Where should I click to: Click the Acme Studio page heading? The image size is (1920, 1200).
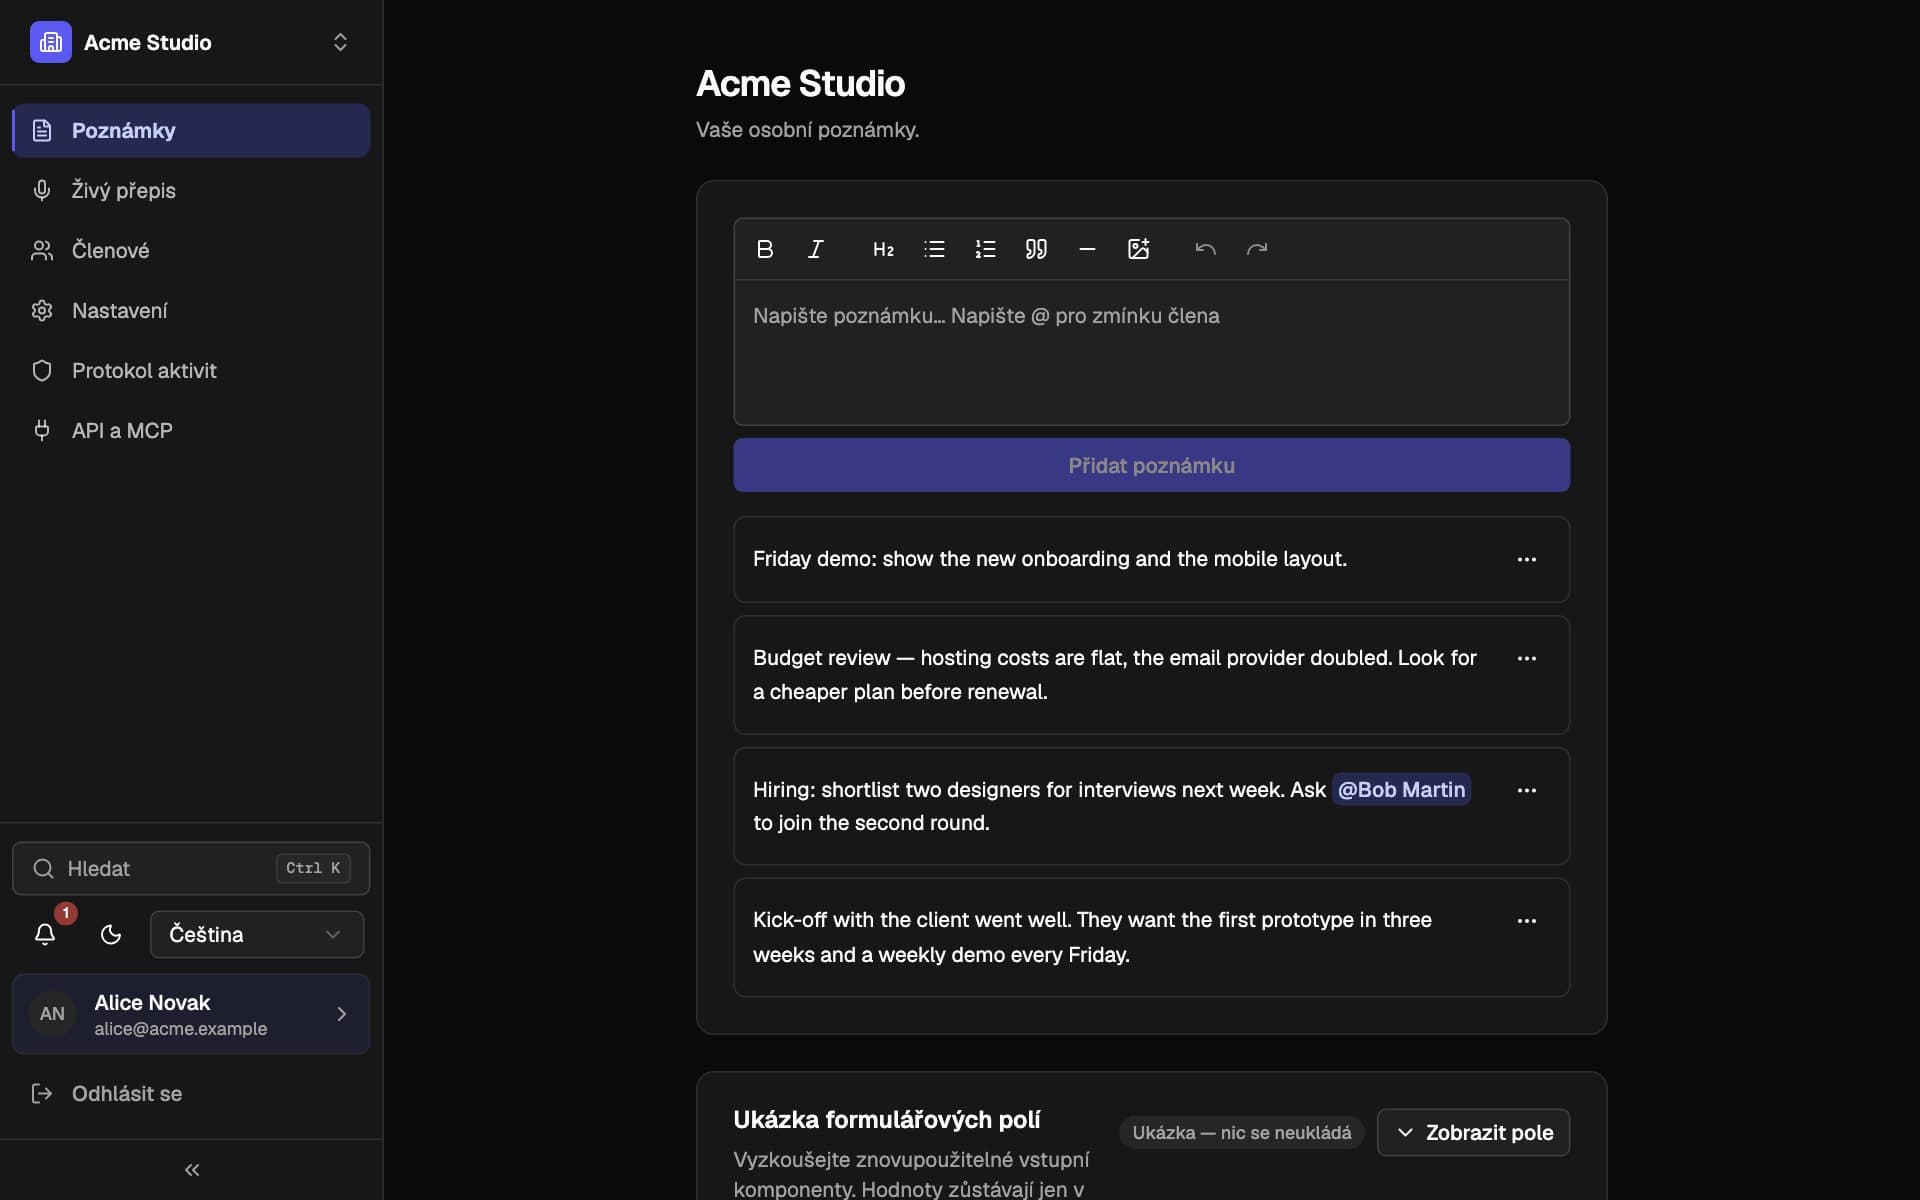800,84
